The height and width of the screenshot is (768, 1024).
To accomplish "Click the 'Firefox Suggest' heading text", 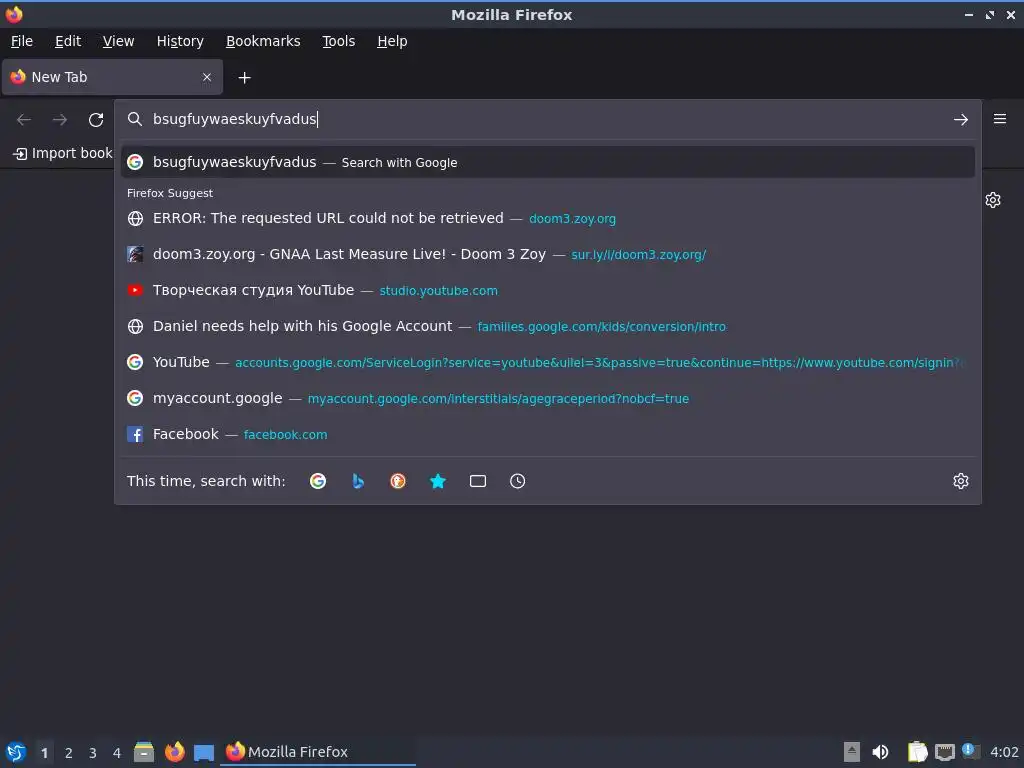I will [x=170, y=193].
